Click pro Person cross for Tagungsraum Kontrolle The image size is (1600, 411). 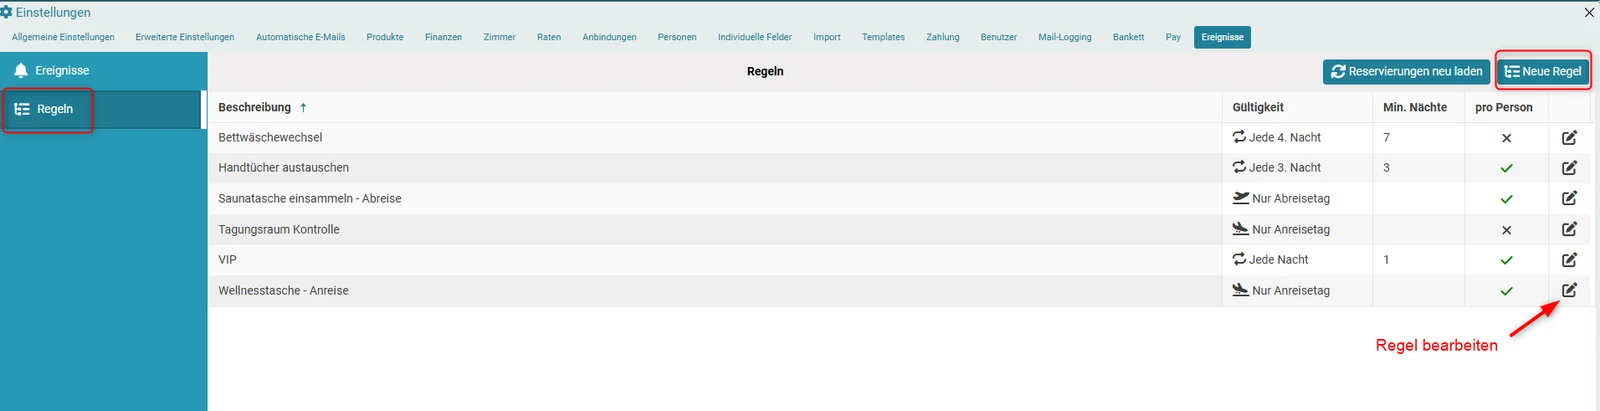(x=1506, y=230)
